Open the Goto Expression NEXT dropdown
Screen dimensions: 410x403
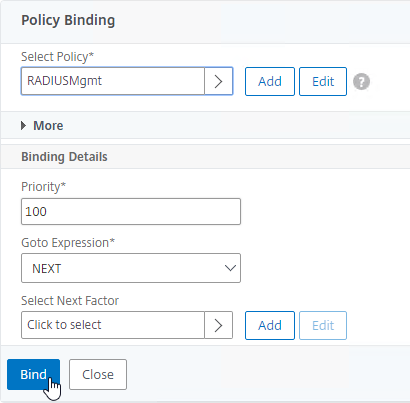pyautogui.click(x=131, y=268)
